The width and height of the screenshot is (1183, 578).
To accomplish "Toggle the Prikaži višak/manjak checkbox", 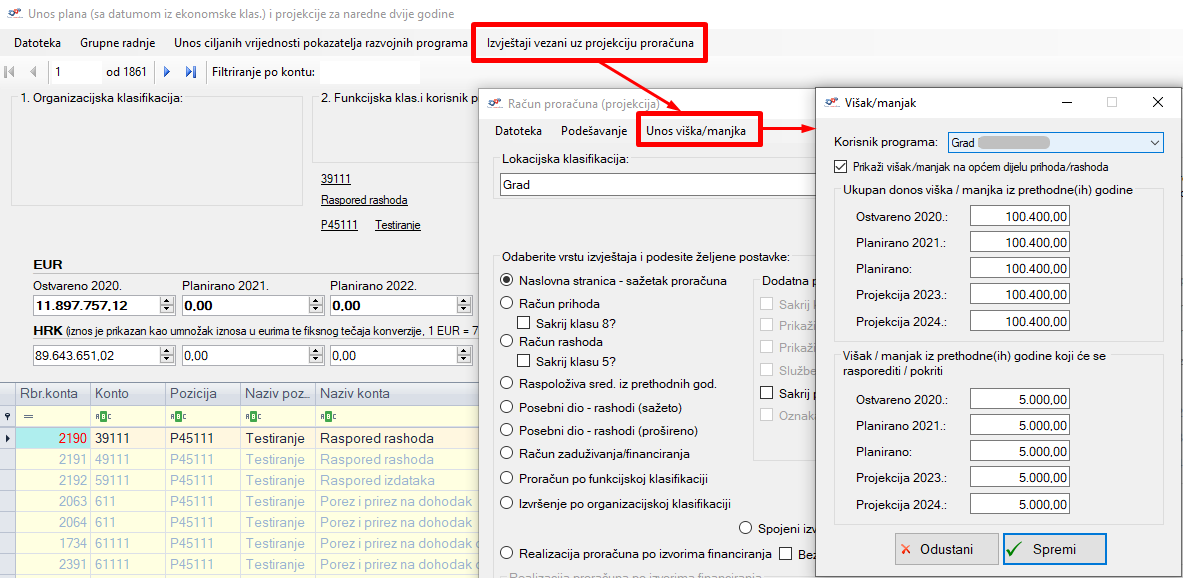I will click(840, 167).
